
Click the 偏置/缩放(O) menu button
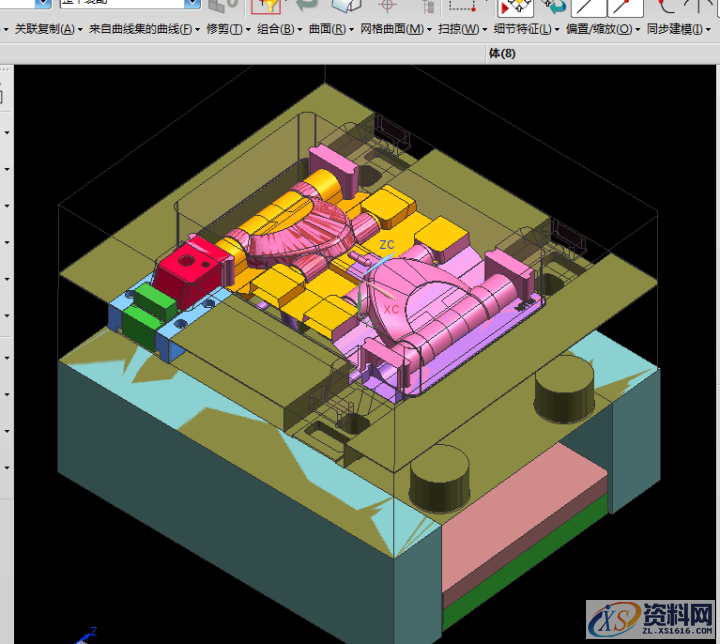[598, 30]
